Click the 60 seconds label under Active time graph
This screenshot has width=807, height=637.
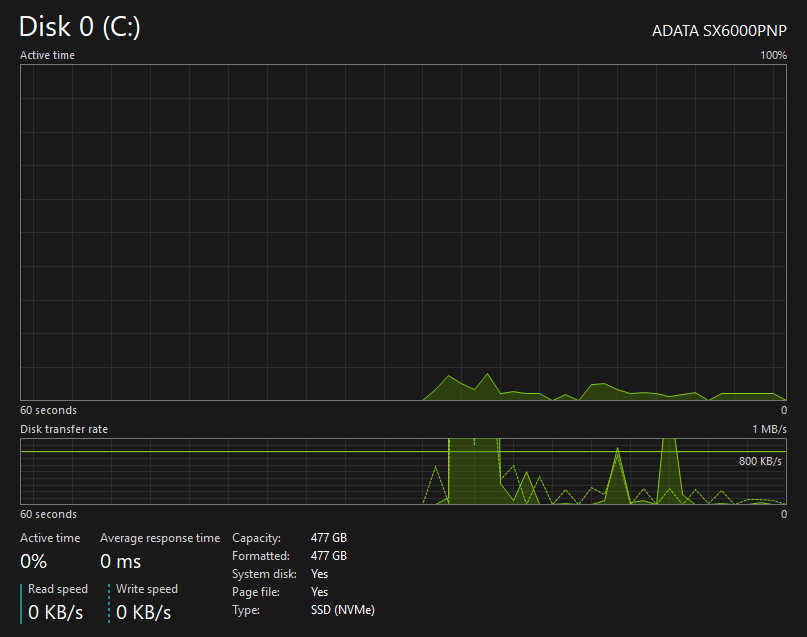point(48,410)
